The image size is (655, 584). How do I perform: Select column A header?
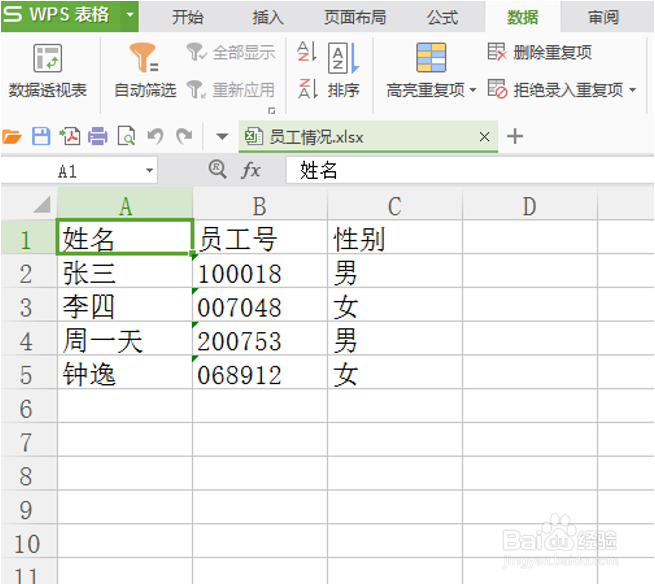click(x=125, y=205)
